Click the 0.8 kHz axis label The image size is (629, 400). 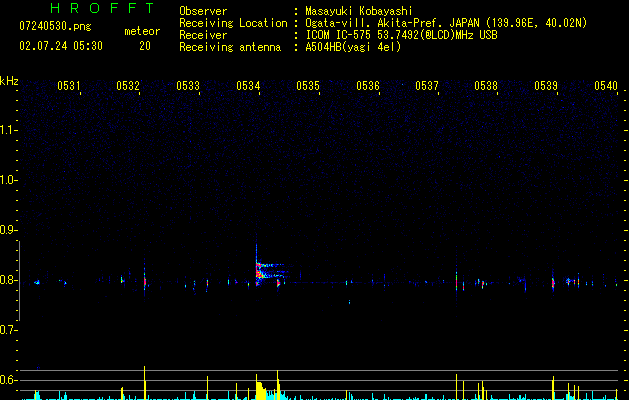pos(8,280)
